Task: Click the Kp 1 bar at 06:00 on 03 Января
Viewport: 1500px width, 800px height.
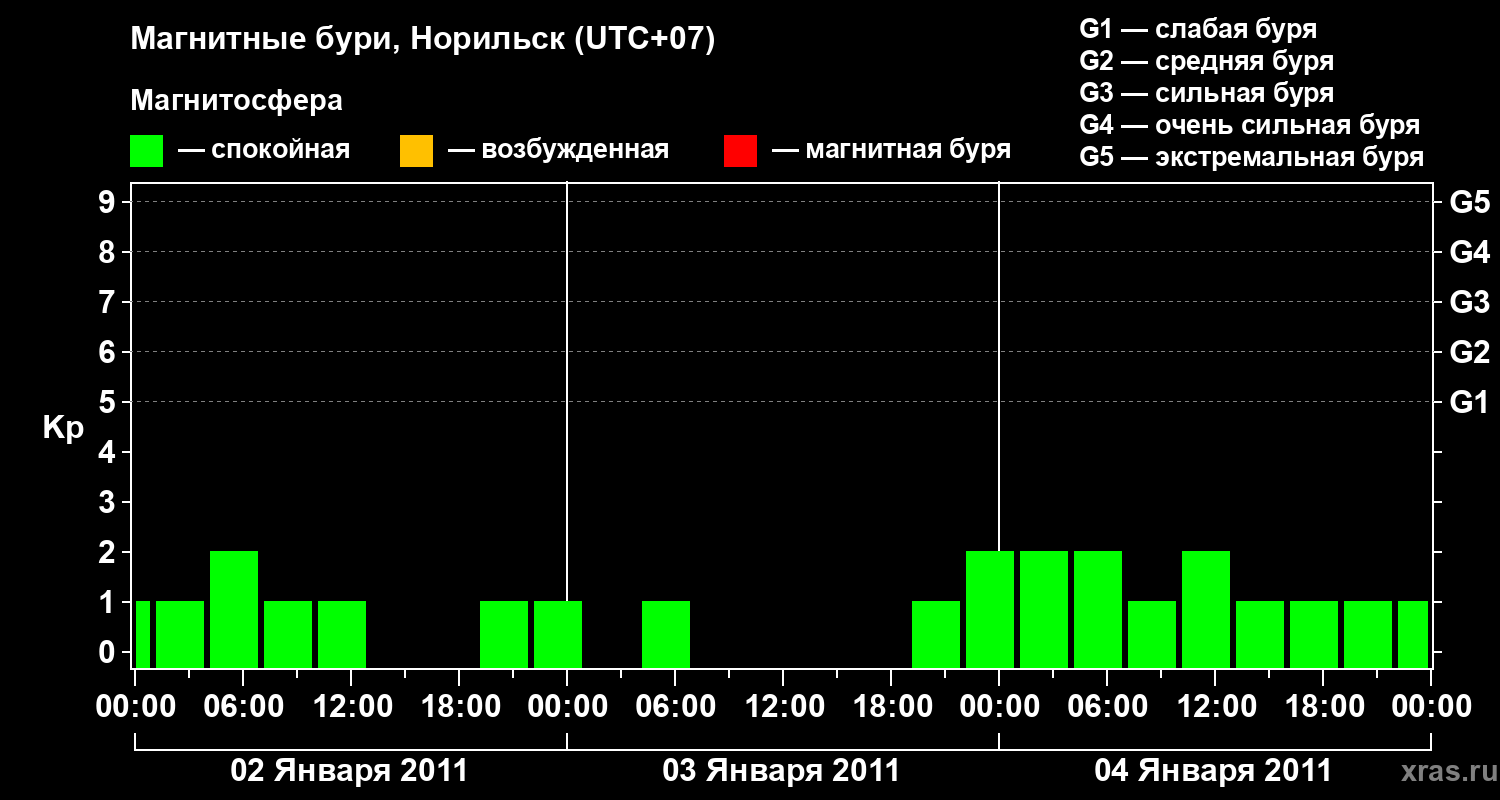Action: click(666, 634)
